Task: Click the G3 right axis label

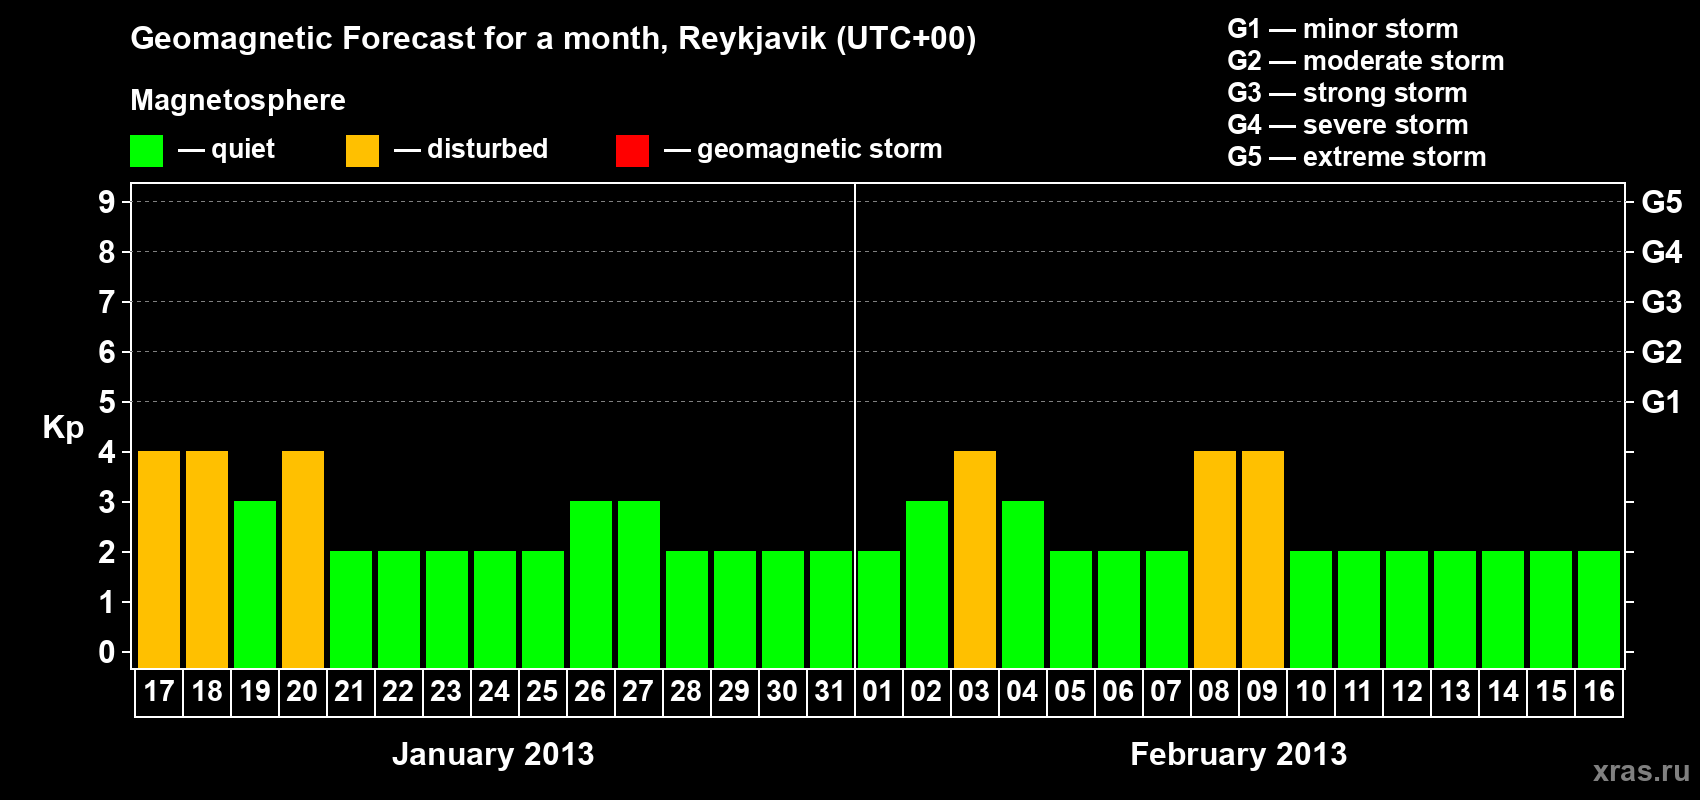Action: pyautogui.click(x=1662, y=302)
